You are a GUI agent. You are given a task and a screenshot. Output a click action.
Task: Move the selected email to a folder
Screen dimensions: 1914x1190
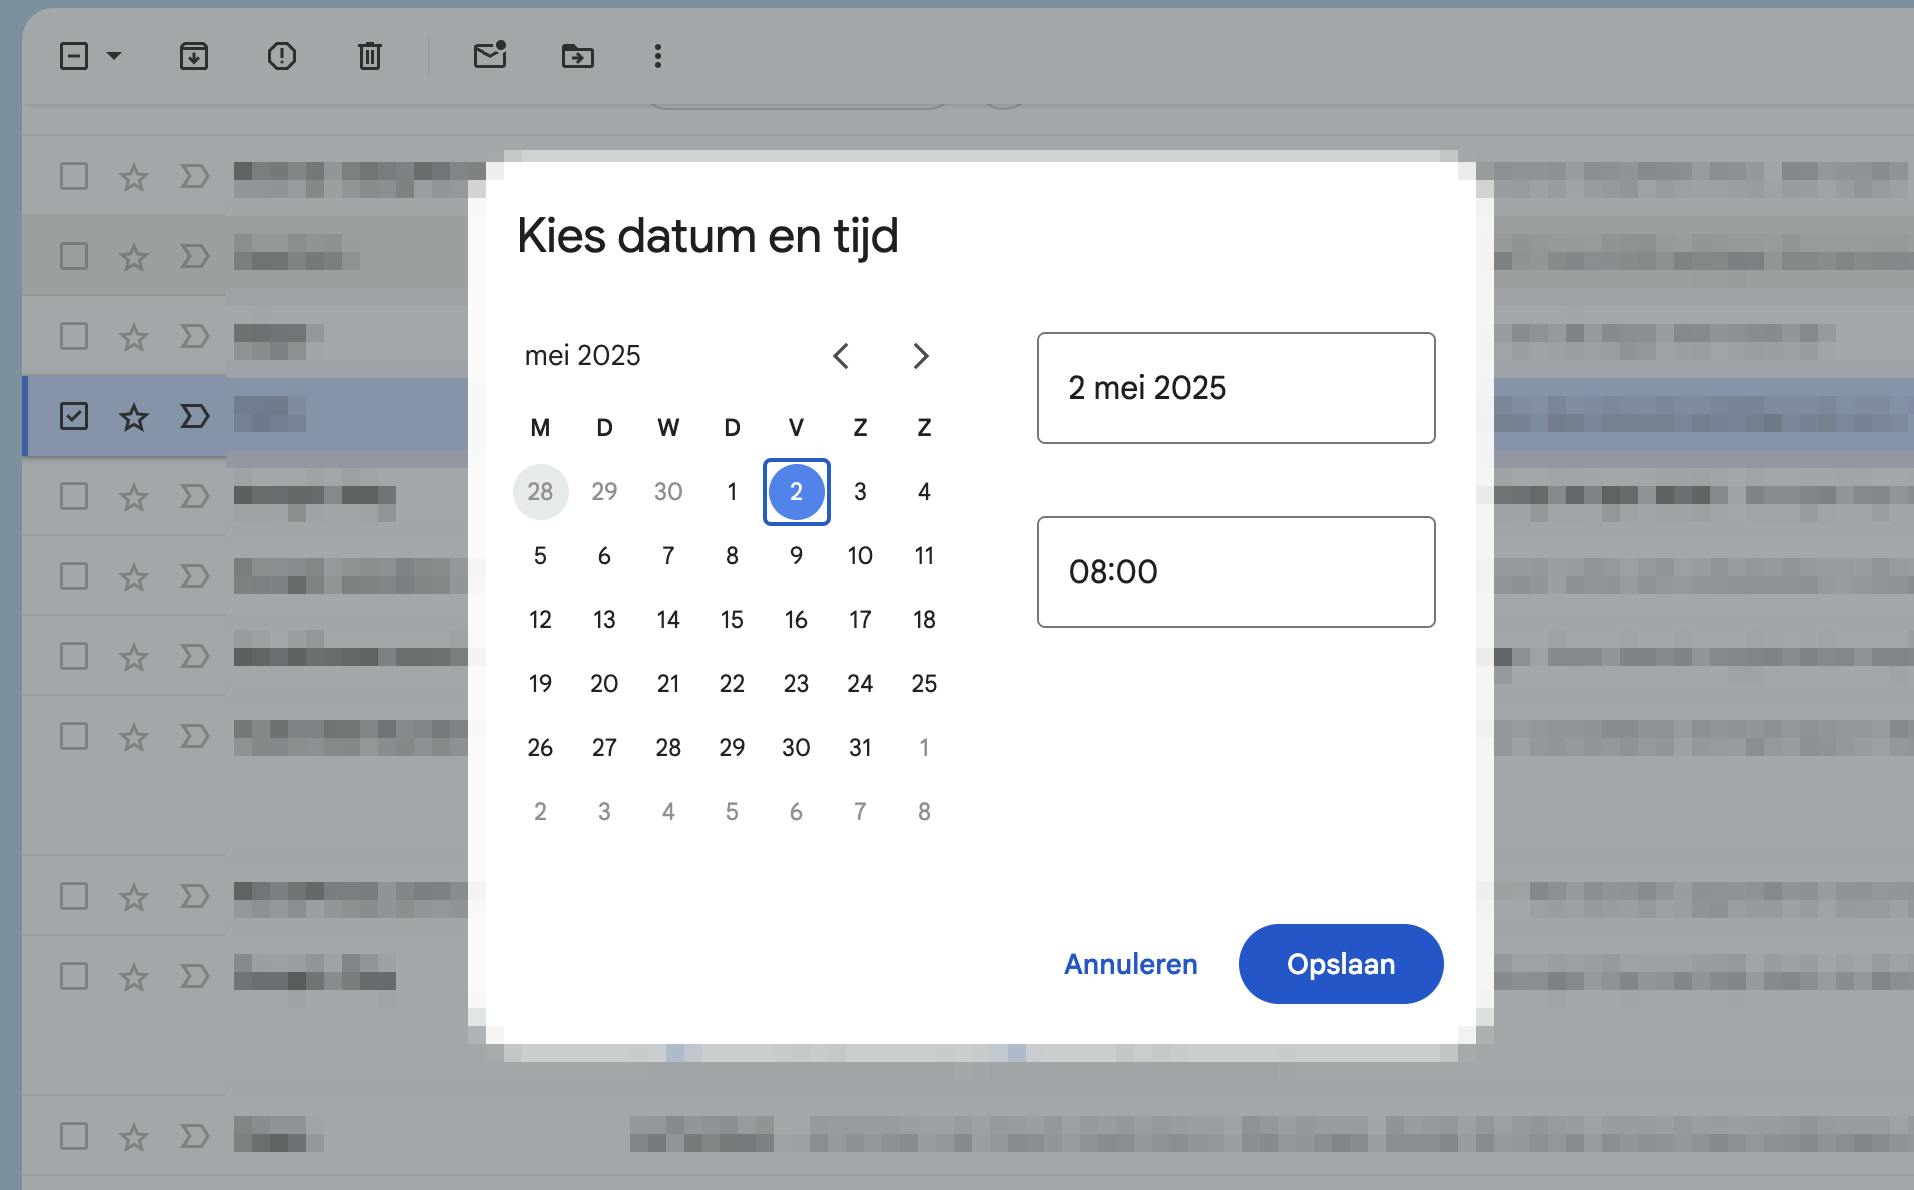click(579, 57)
